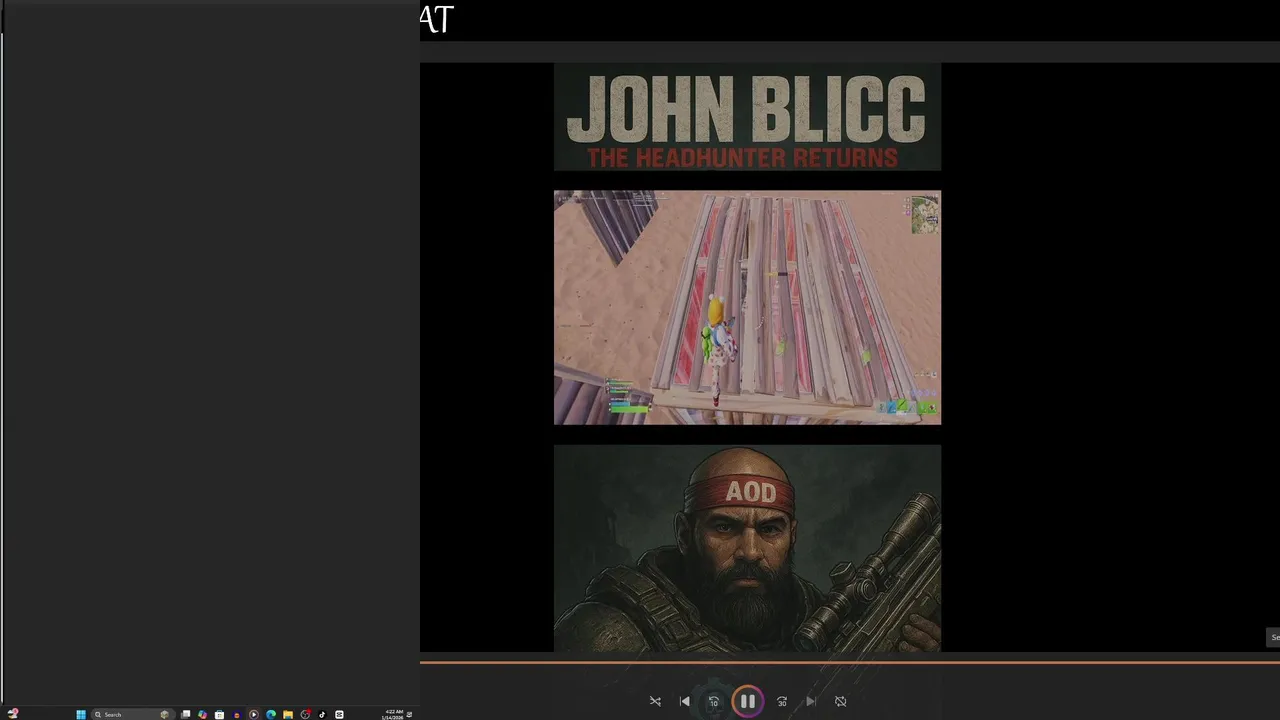Open Task View from the taskbar
The width and height of the screenshot is (1280, 720).
(x=185, y=714)
